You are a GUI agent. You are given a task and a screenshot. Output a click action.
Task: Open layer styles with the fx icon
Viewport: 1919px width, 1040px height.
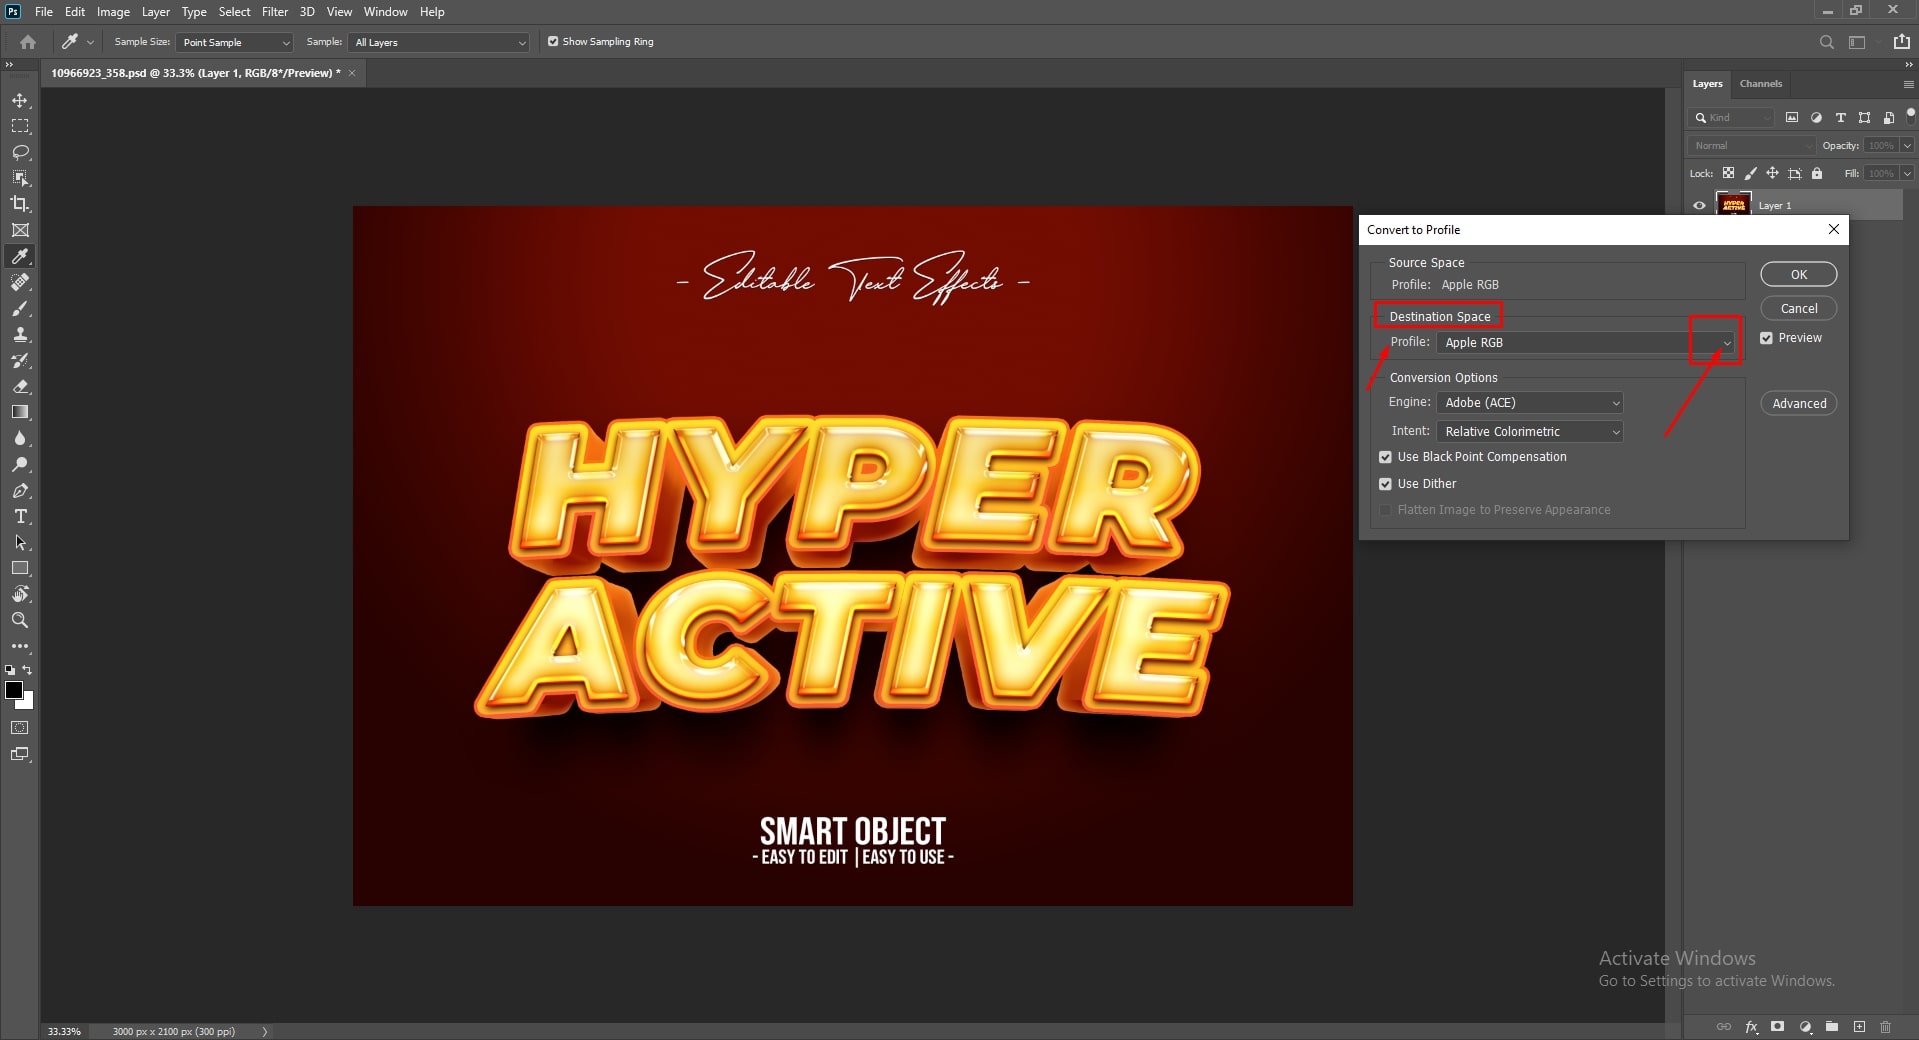[x=1752, y=1027]
